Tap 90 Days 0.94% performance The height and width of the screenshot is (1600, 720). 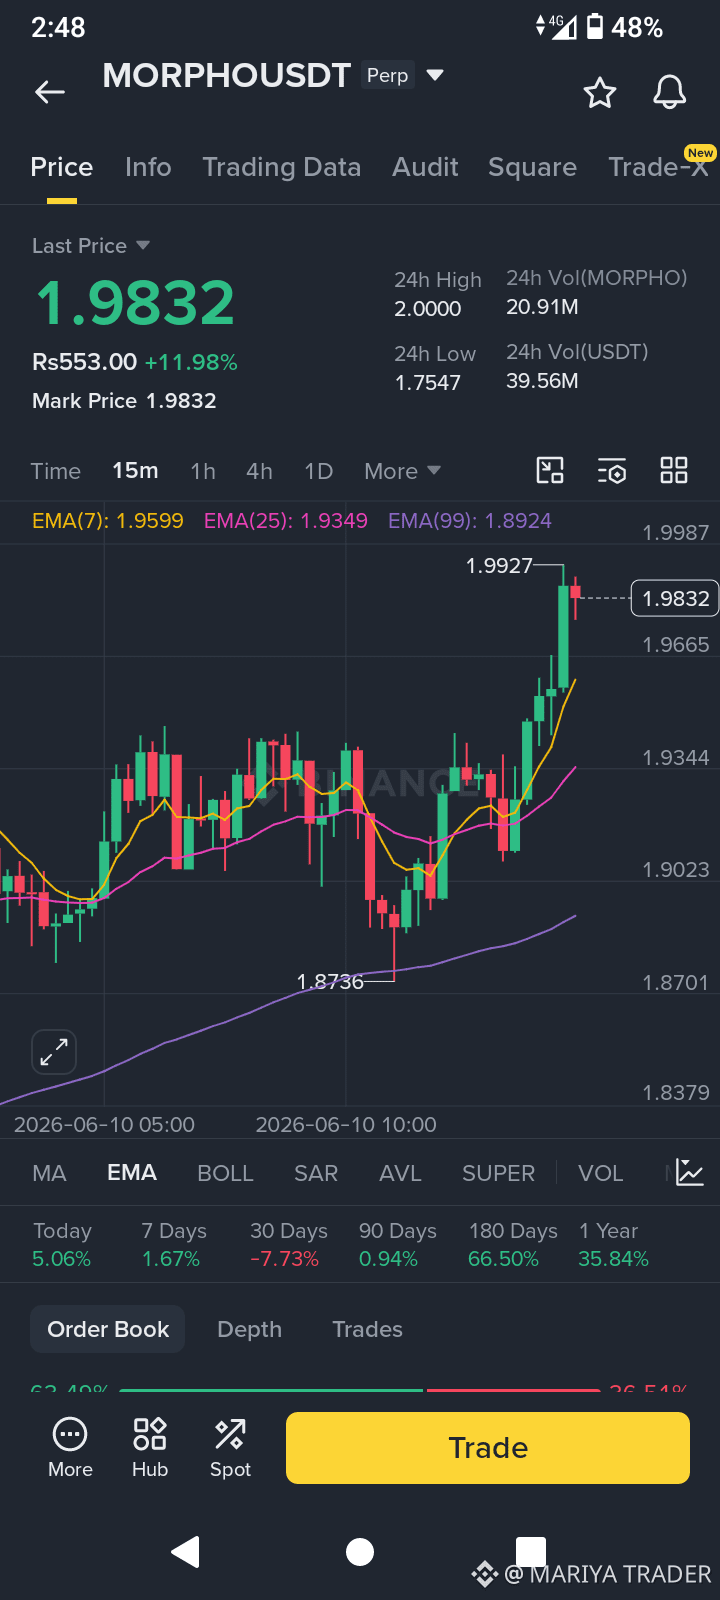(398, 1244)
